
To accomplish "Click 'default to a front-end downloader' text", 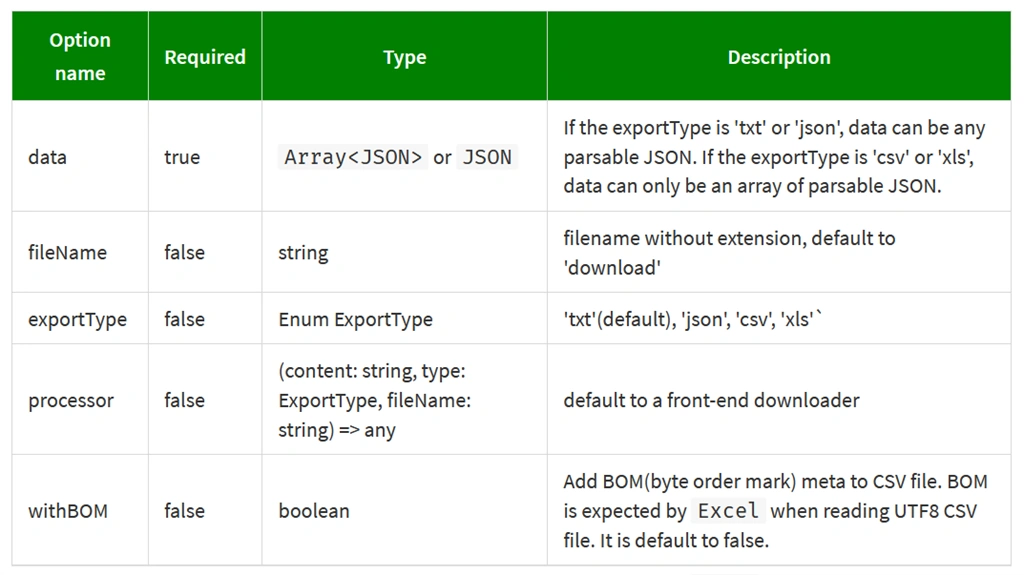I will tap(711, 400).
